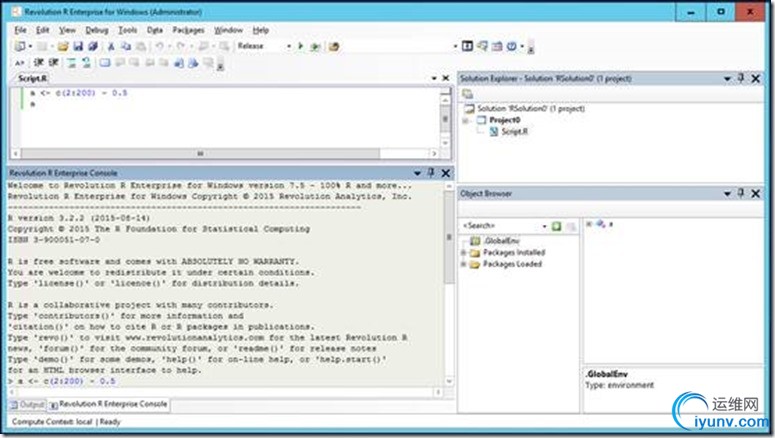Click the Undo arrow icon
This screenshot has width=775, height=438.
click(159, 46)
